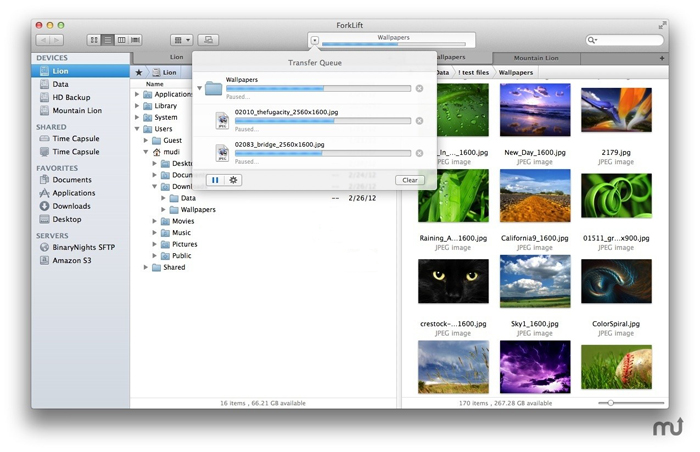Viewport: 700px width, 452px height.
Task: Select Lion in Devices sidebar
Action: pos(80,71)
